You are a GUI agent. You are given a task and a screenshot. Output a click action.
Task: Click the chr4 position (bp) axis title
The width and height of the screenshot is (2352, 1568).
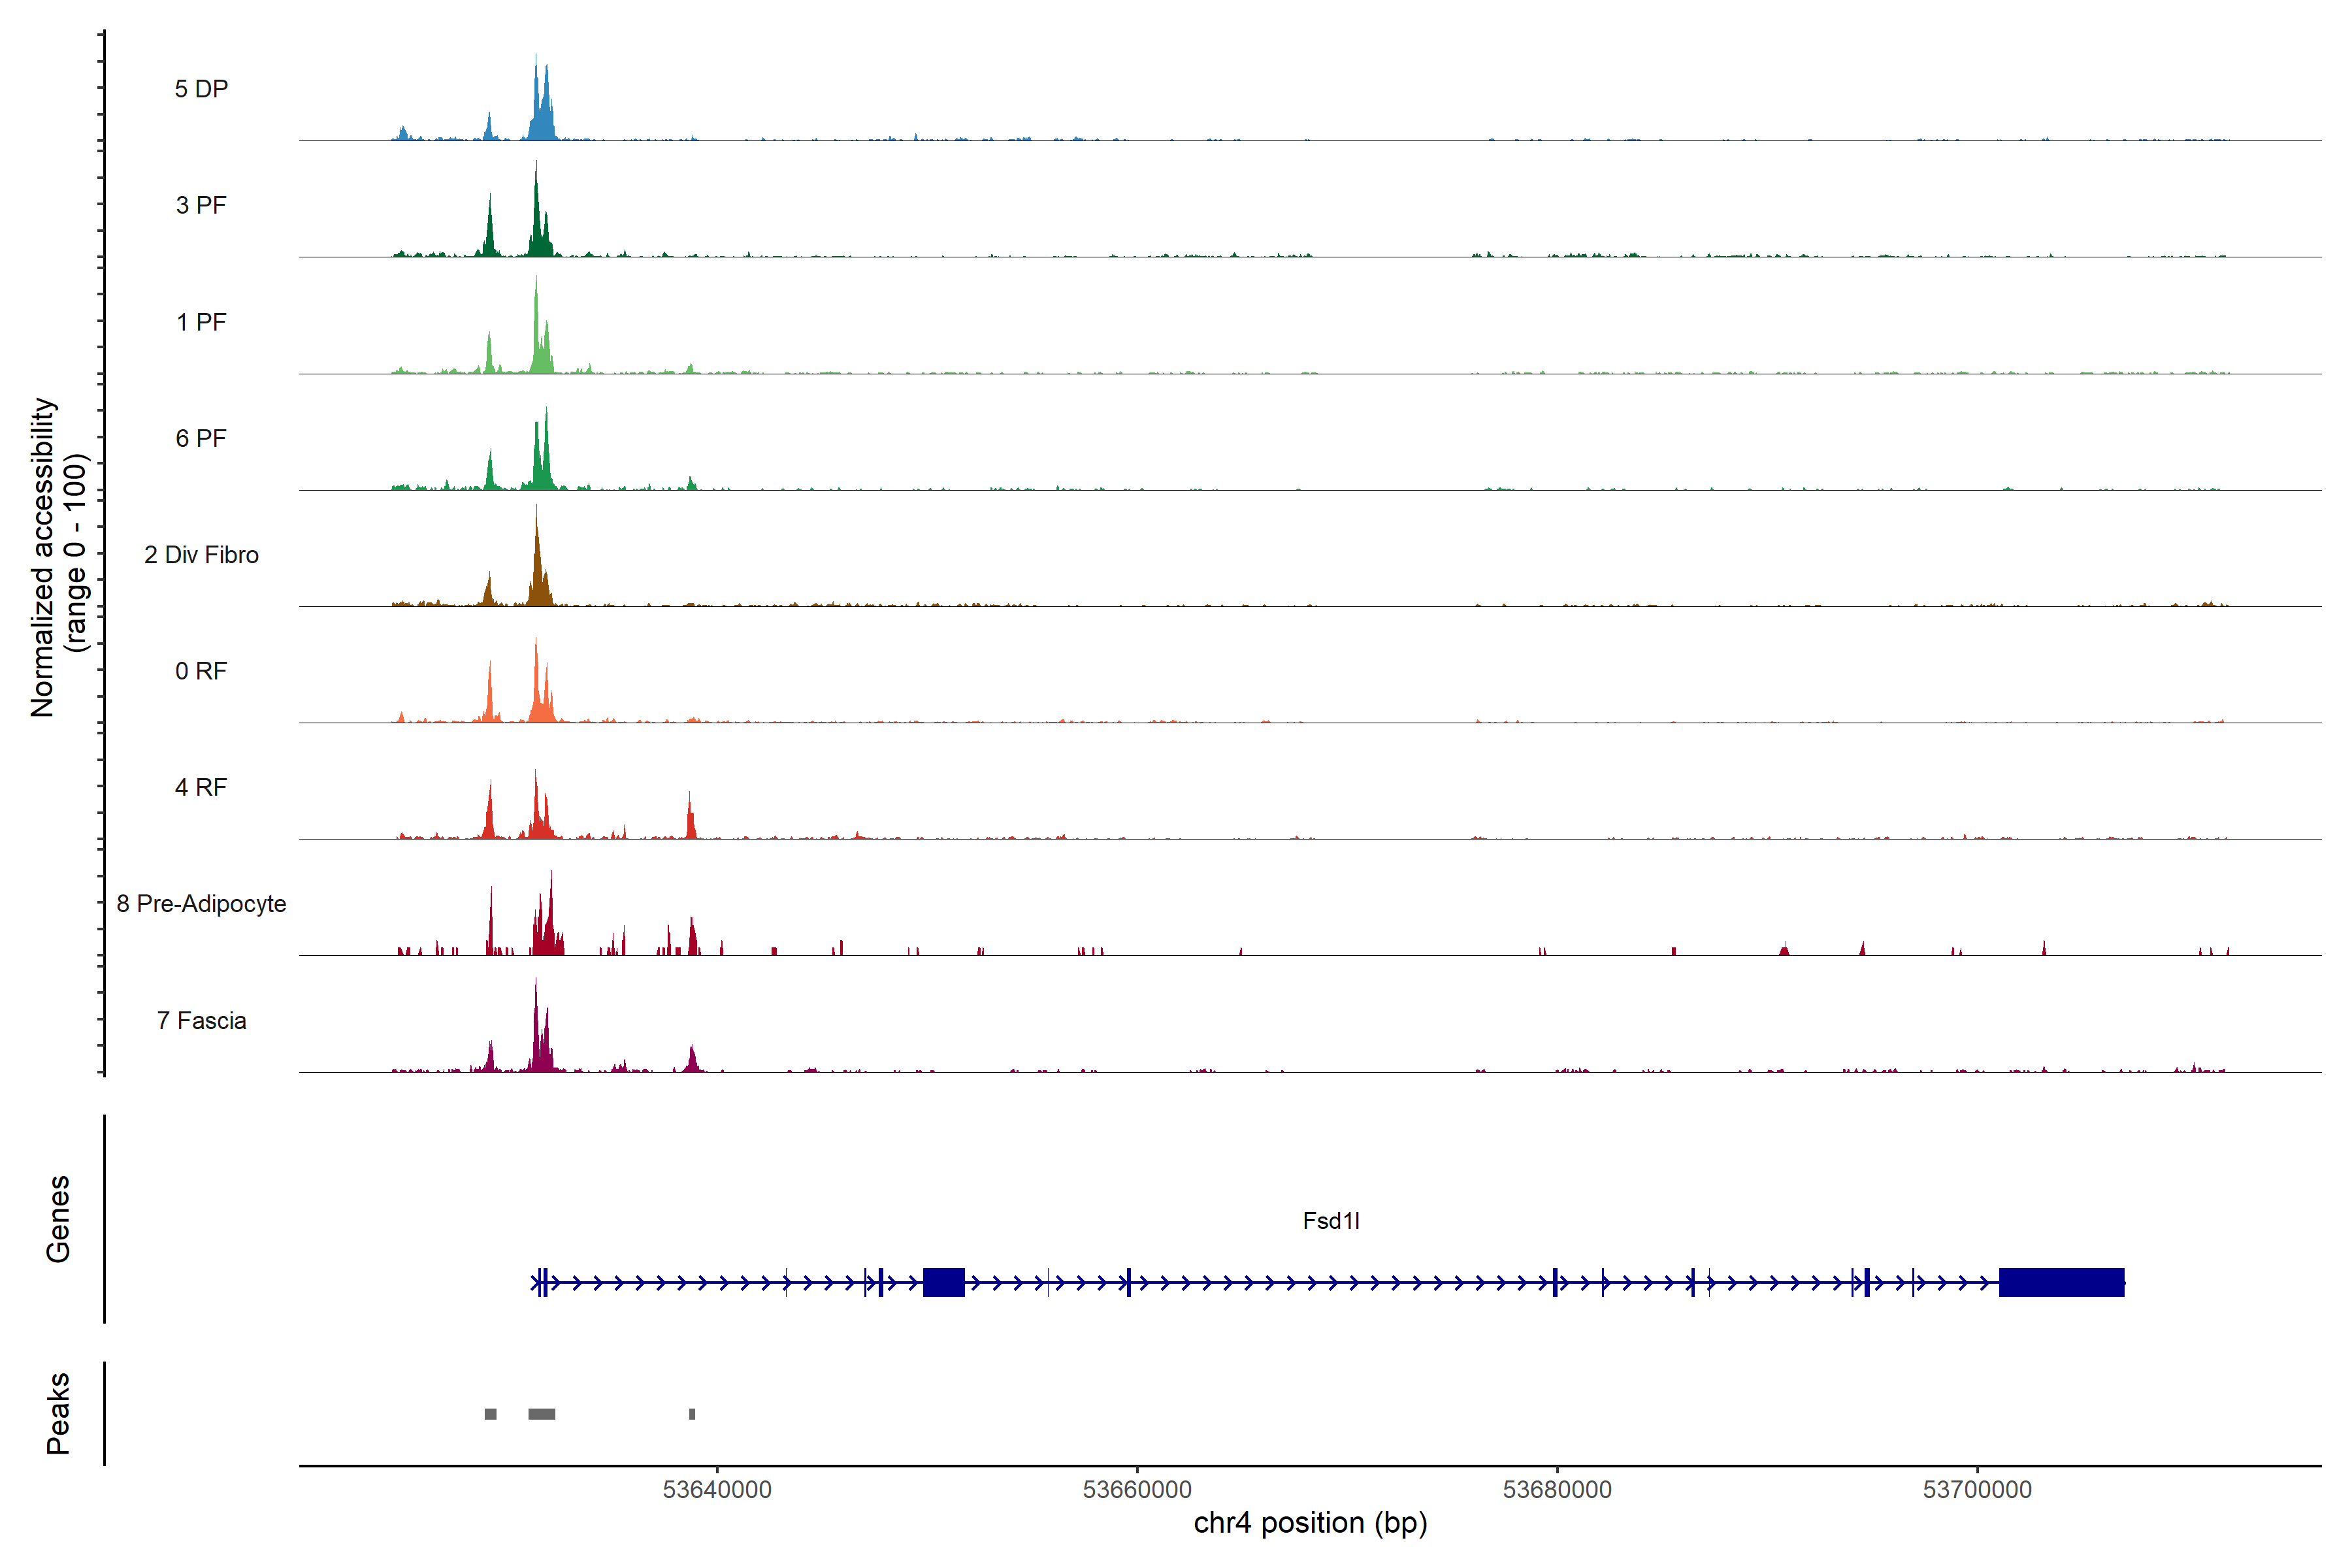(1310, 1523)
